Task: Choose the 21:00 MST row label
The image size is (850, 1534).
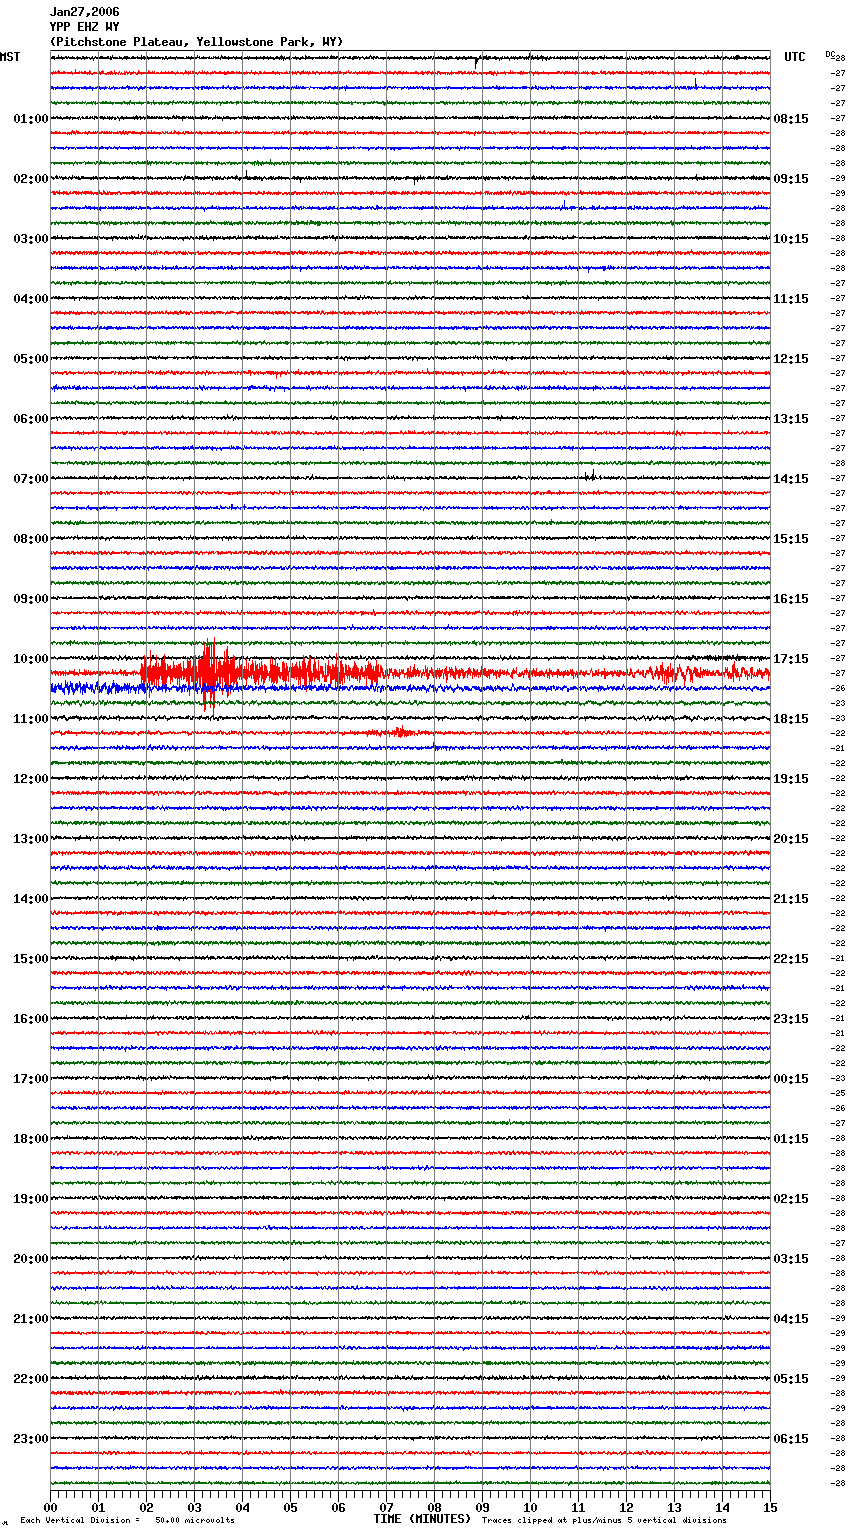Action: pos(30,1319)
